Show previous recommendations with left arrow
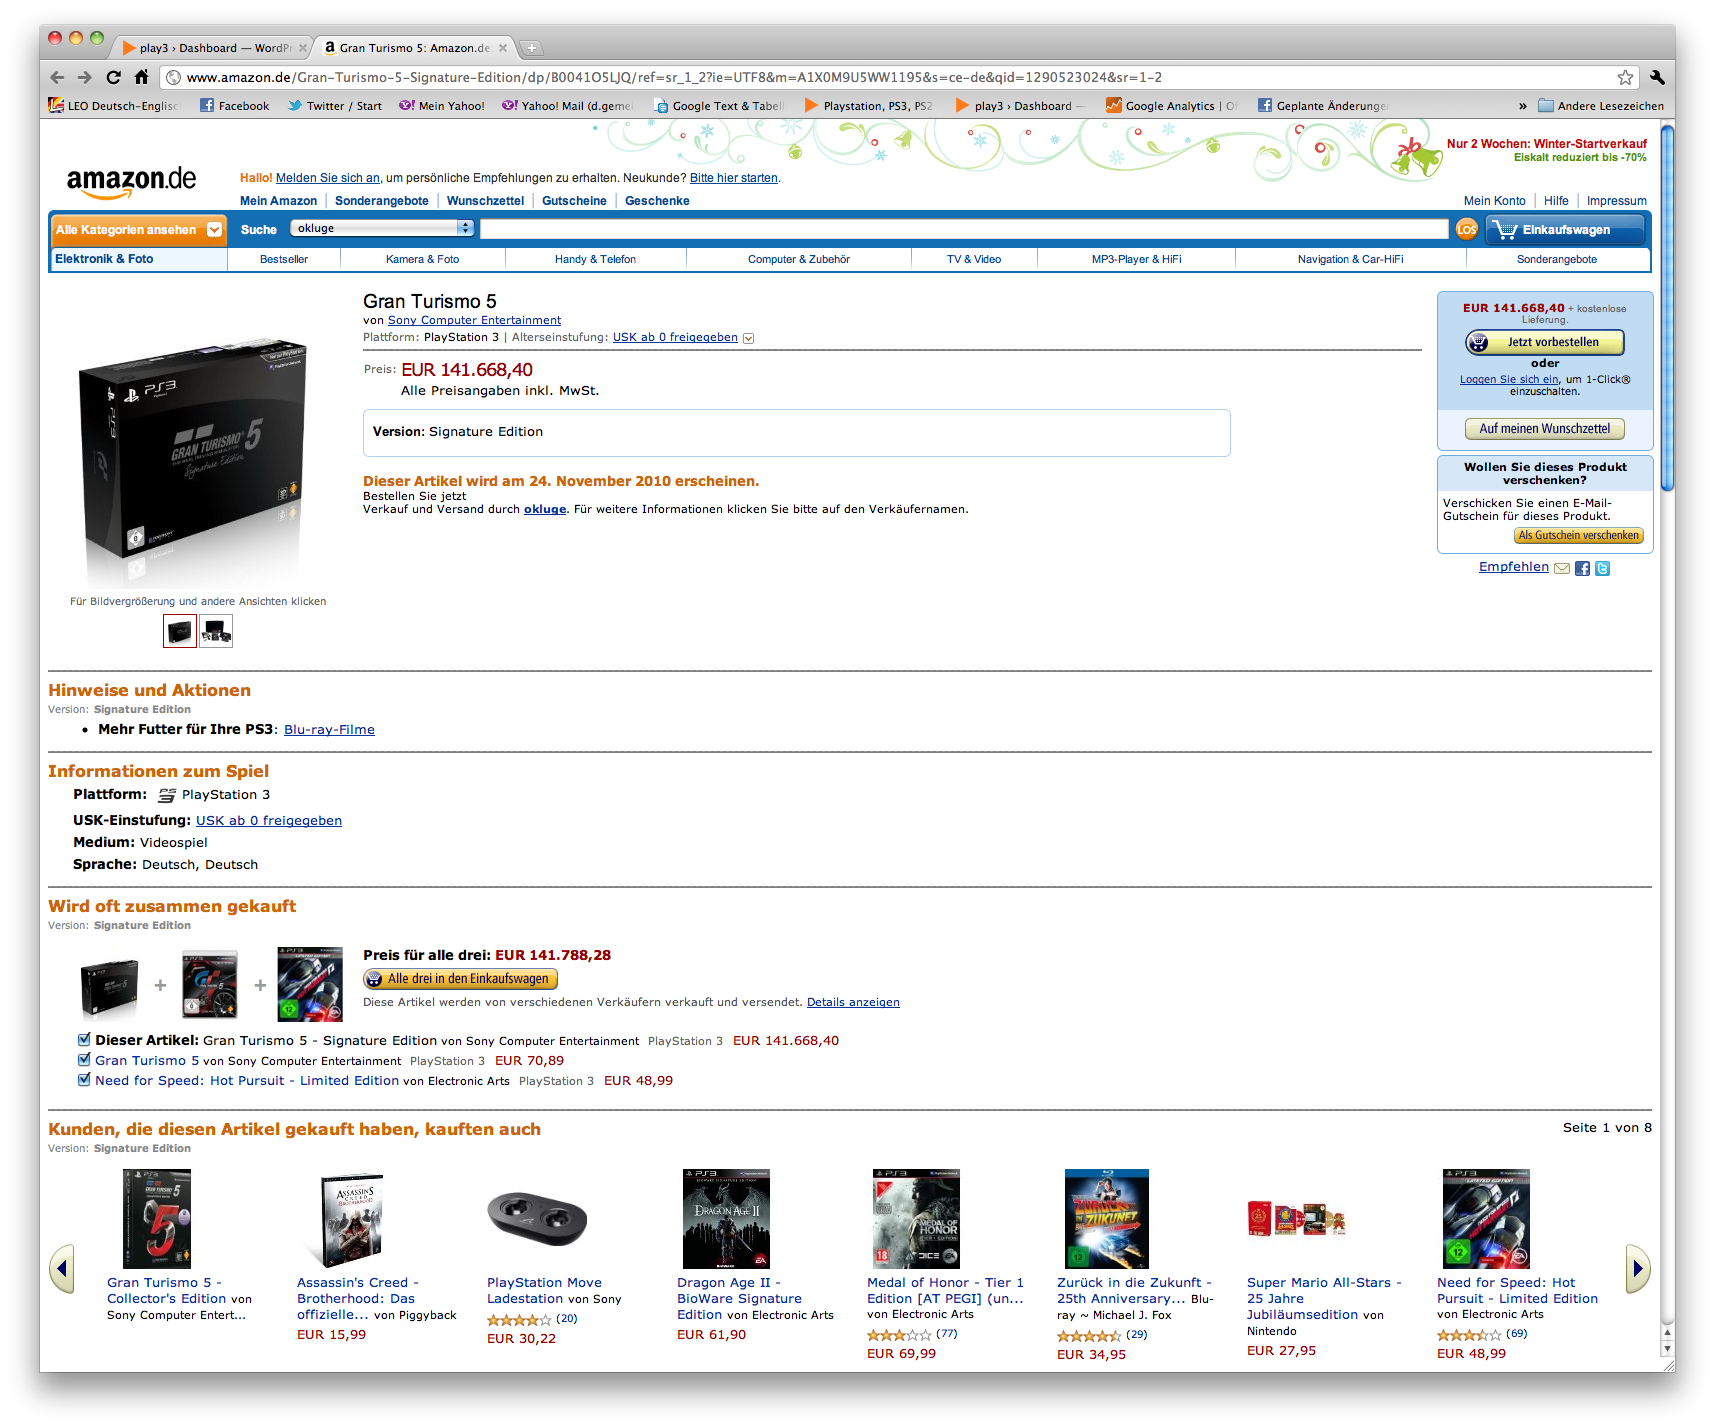This screenshot has width=1715, height=1427. (62, 1269)
